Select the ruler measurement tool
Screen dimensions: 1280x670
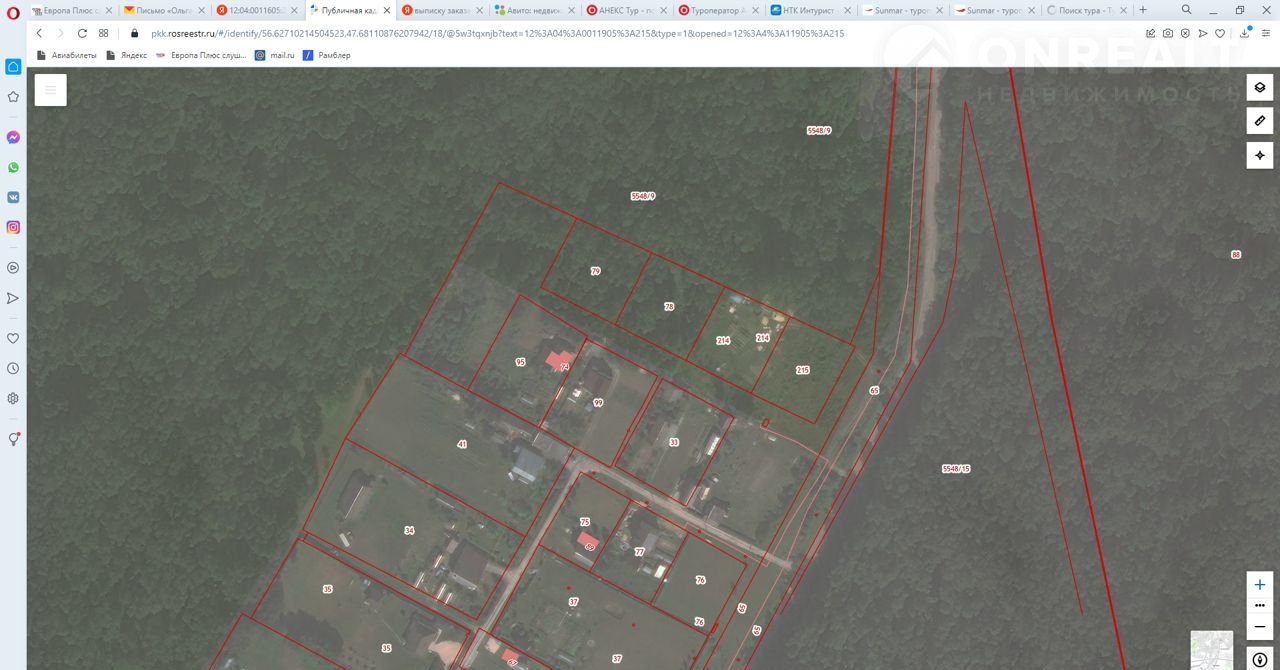1259,121
